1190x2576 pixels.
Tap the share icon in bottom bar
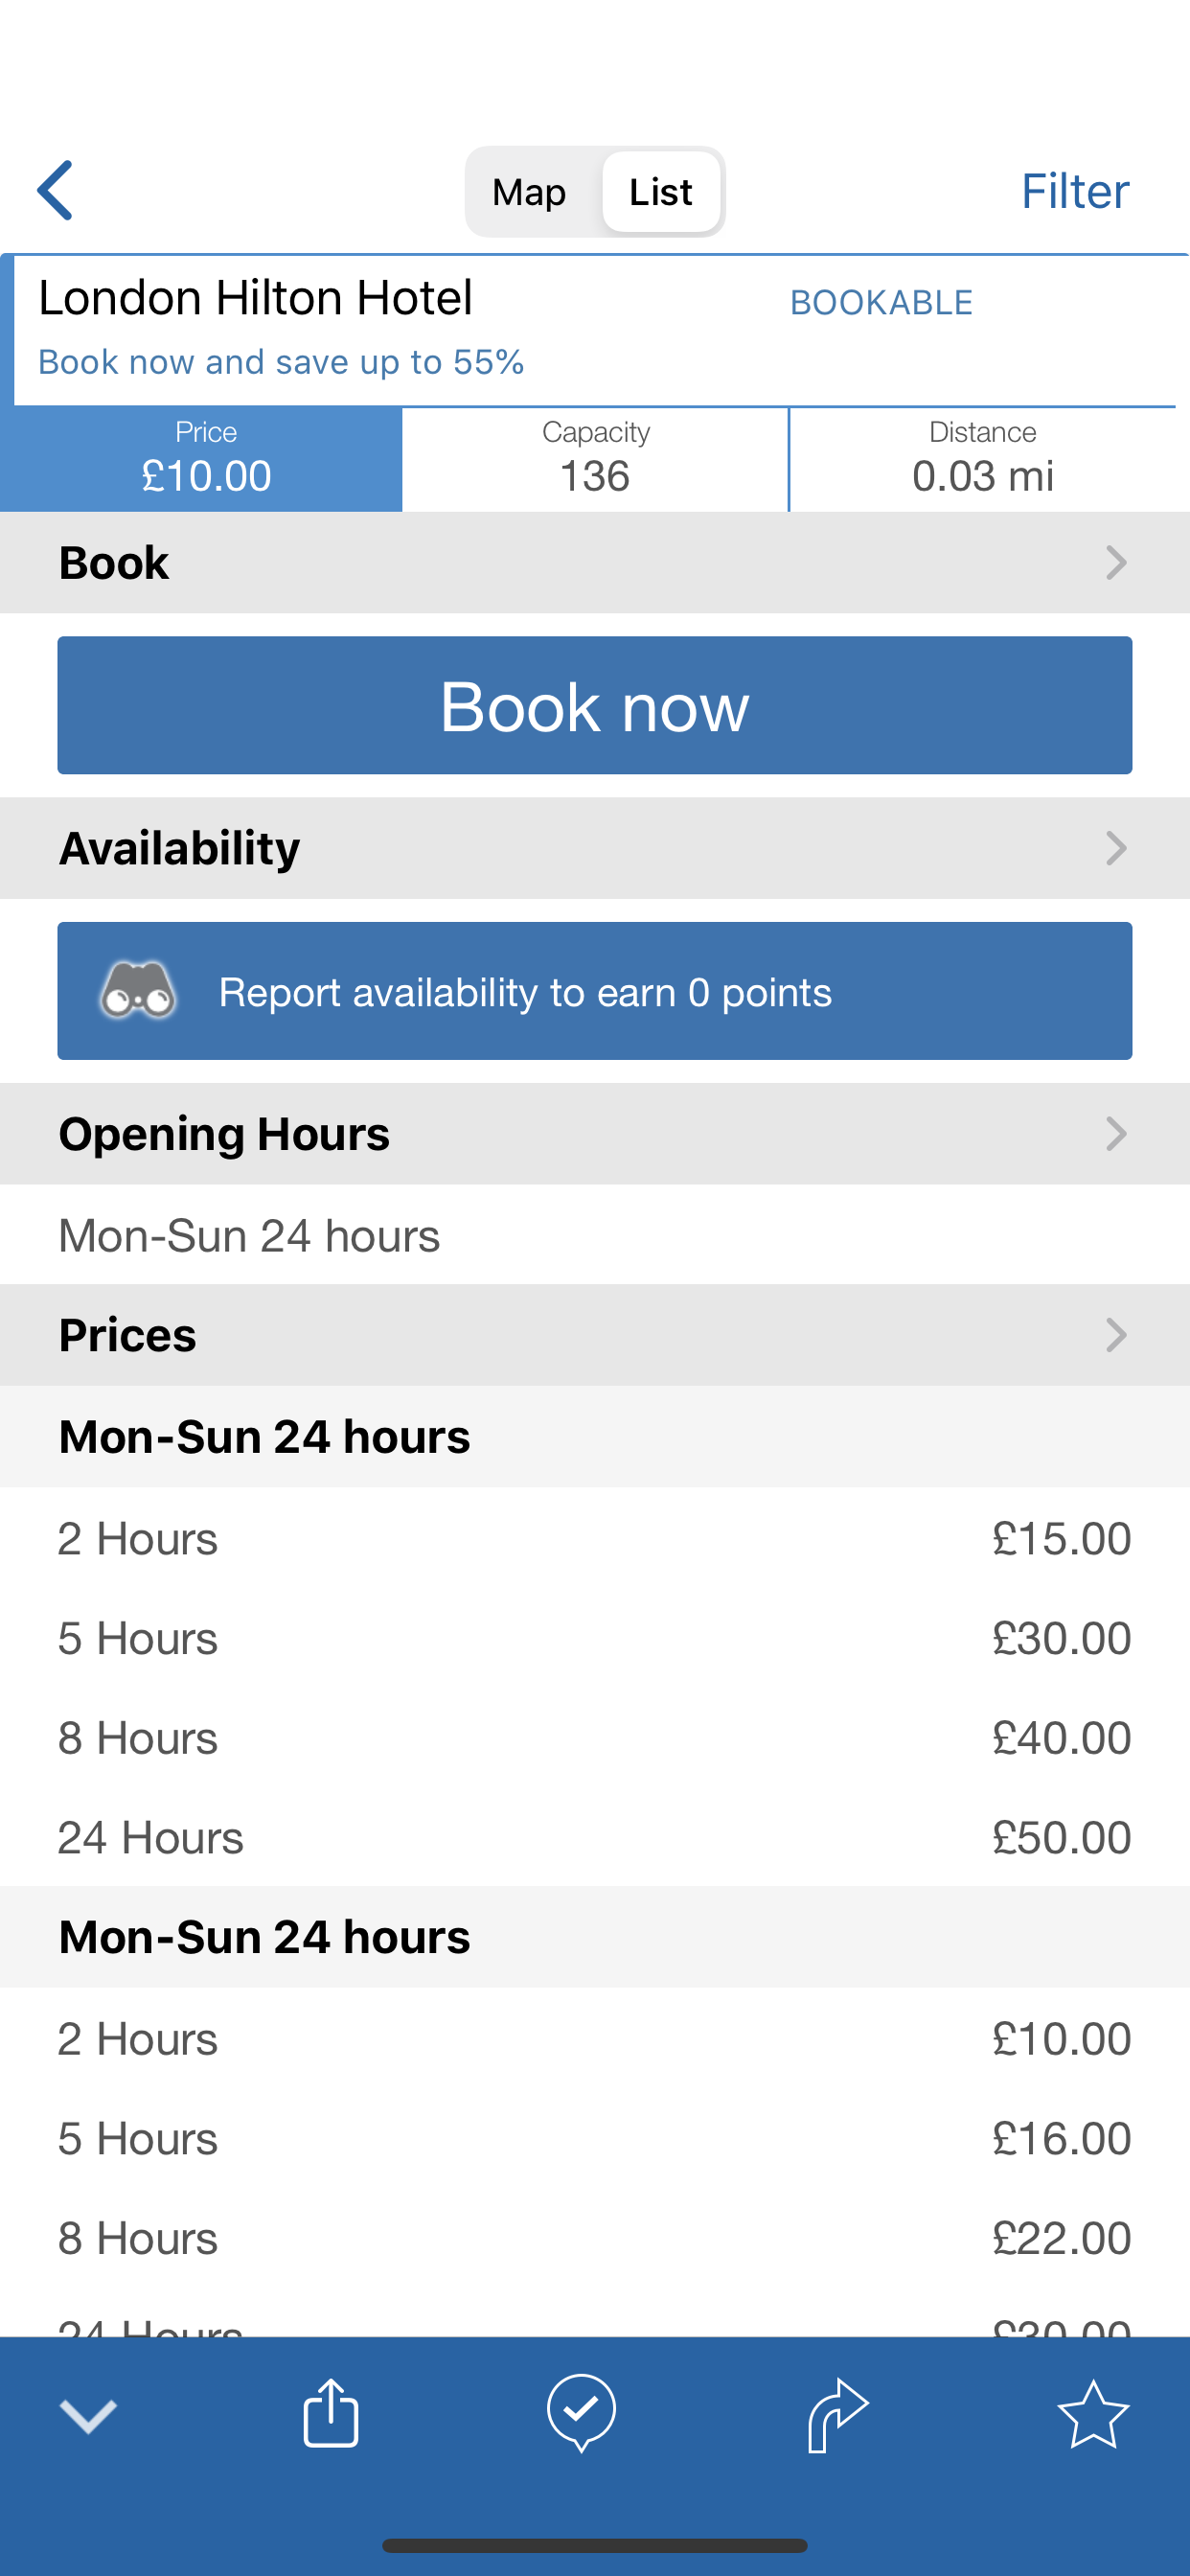pyautogui.click(x=331, y=2412)
